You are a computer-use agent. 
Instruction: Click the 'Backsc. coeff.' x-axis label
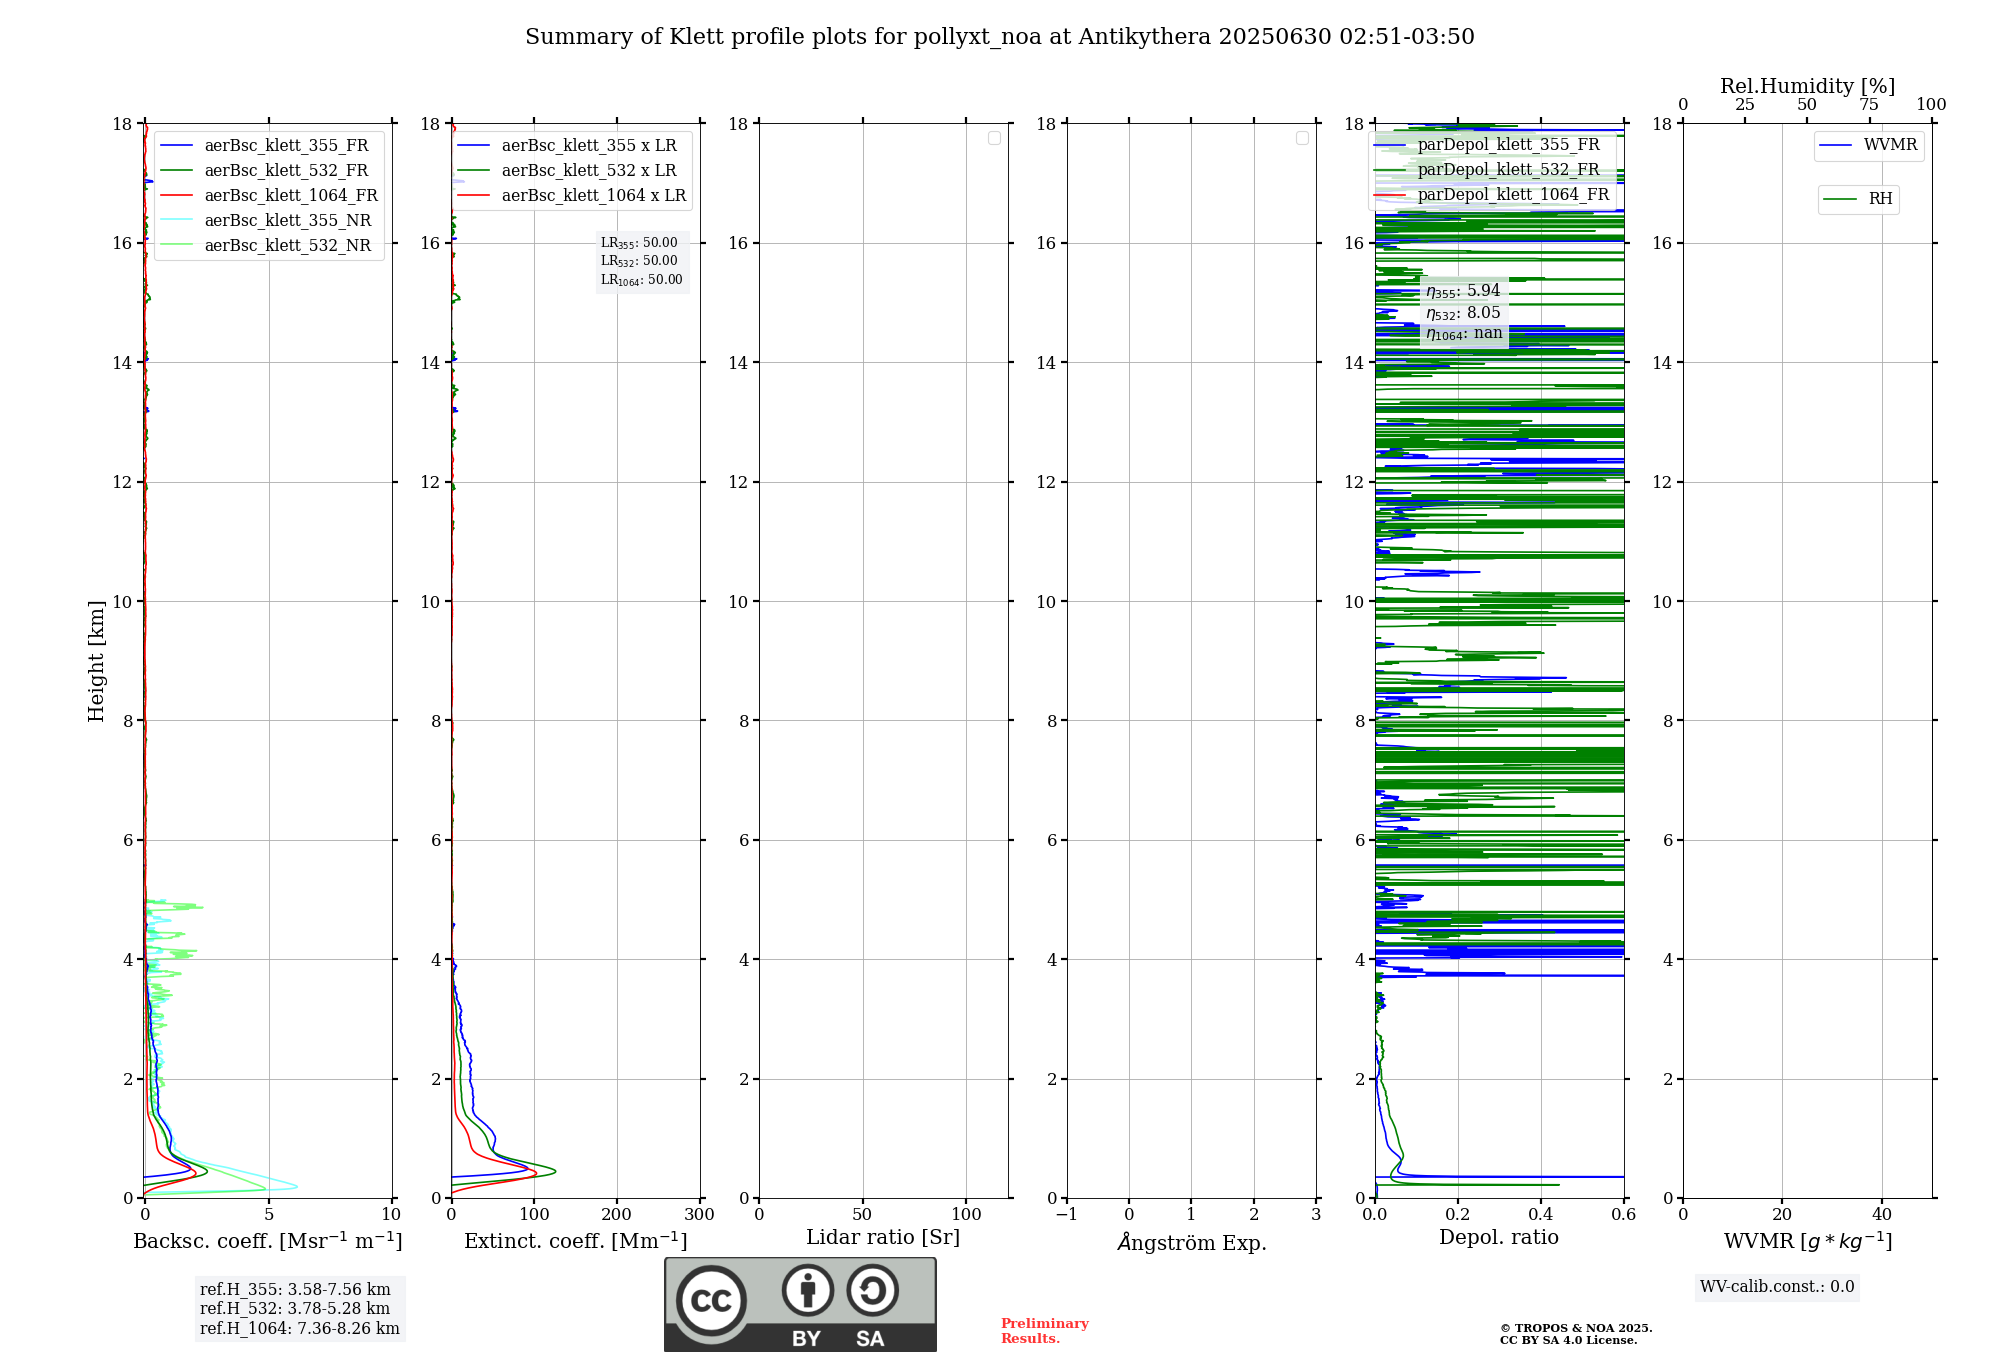click(x=268, y=1241)
